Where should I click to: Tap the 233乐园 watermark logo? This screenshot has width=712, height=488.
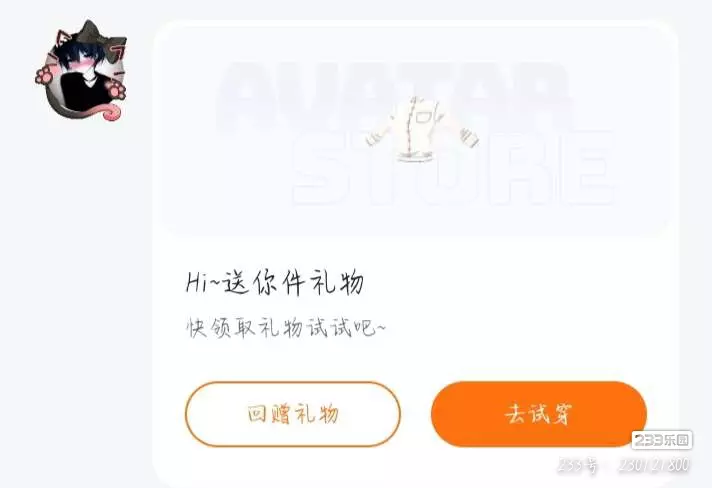662,440
